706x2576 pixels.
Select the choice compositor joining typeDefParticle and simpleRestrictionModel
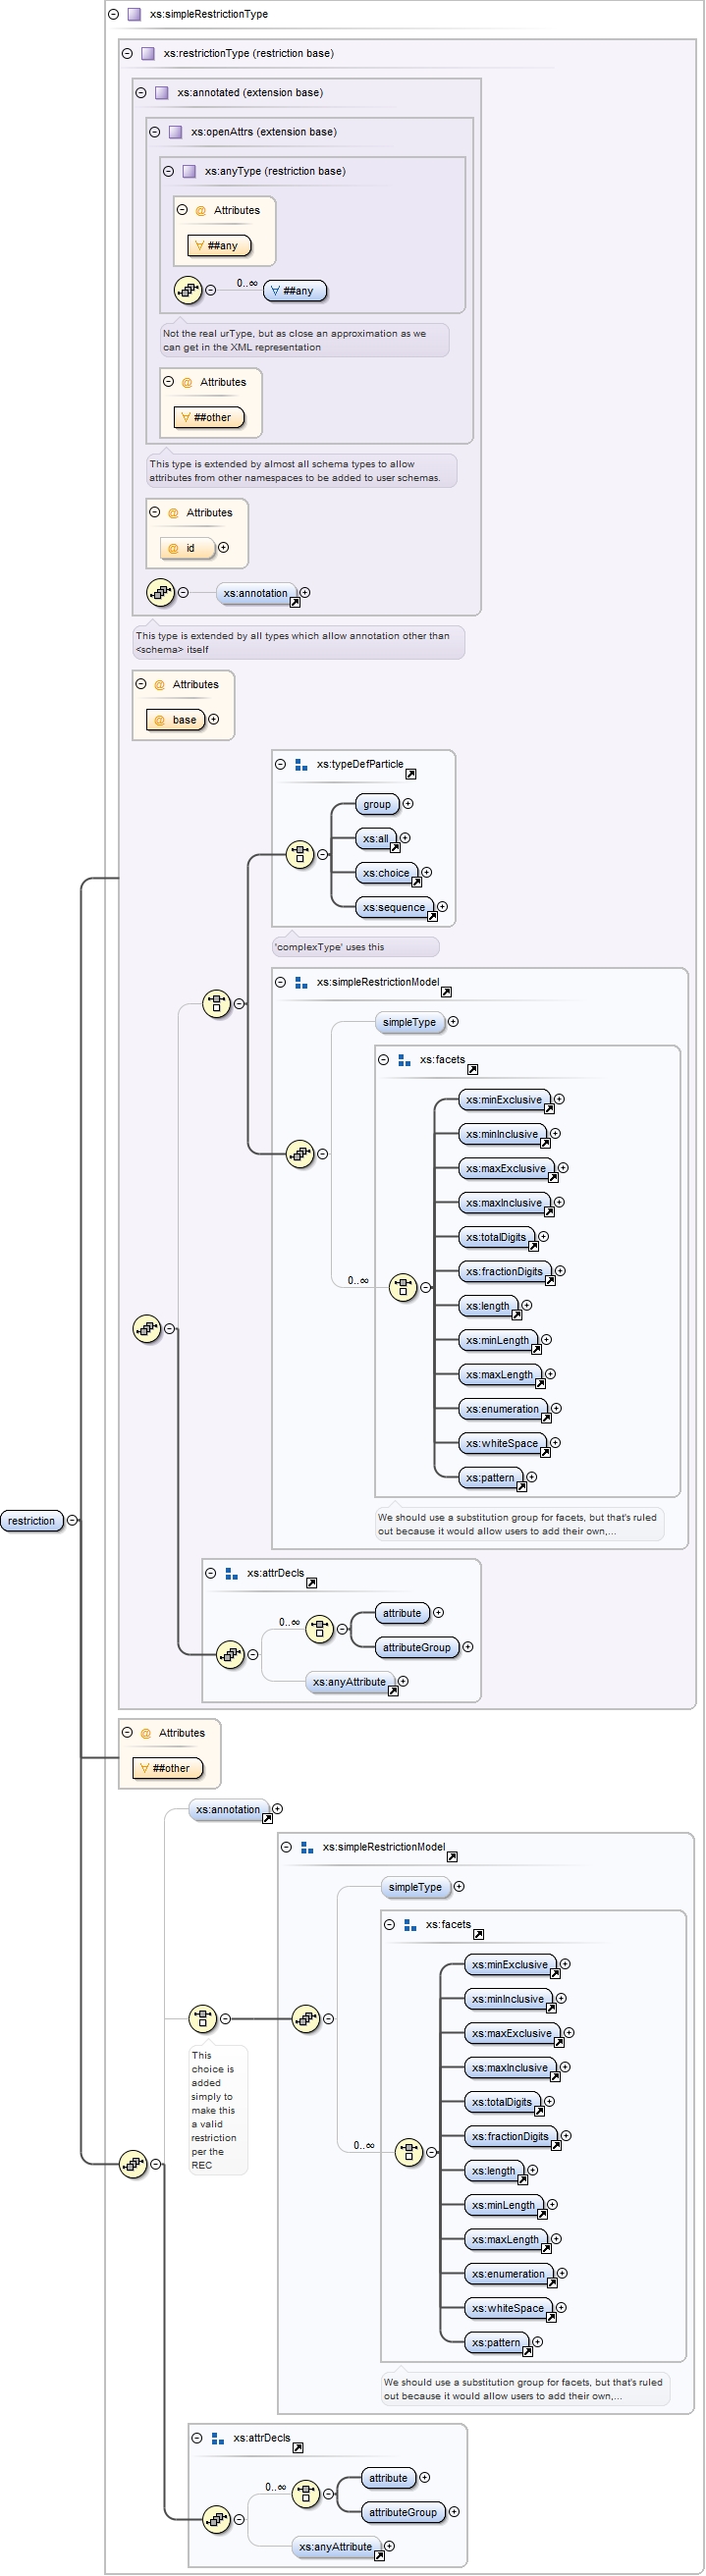coord(217,1003)
